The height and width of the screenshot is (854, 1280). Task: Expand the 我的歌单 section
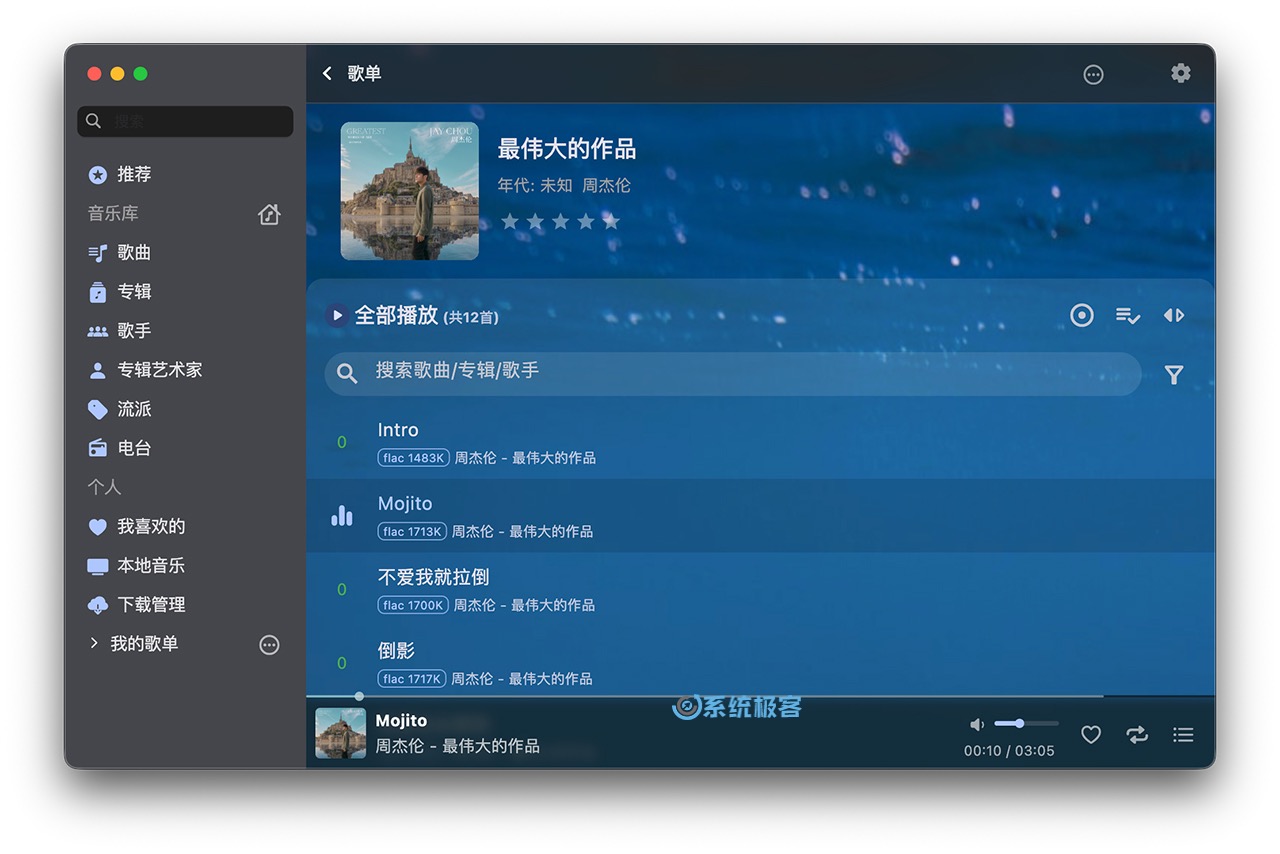(x=94, y=644)
